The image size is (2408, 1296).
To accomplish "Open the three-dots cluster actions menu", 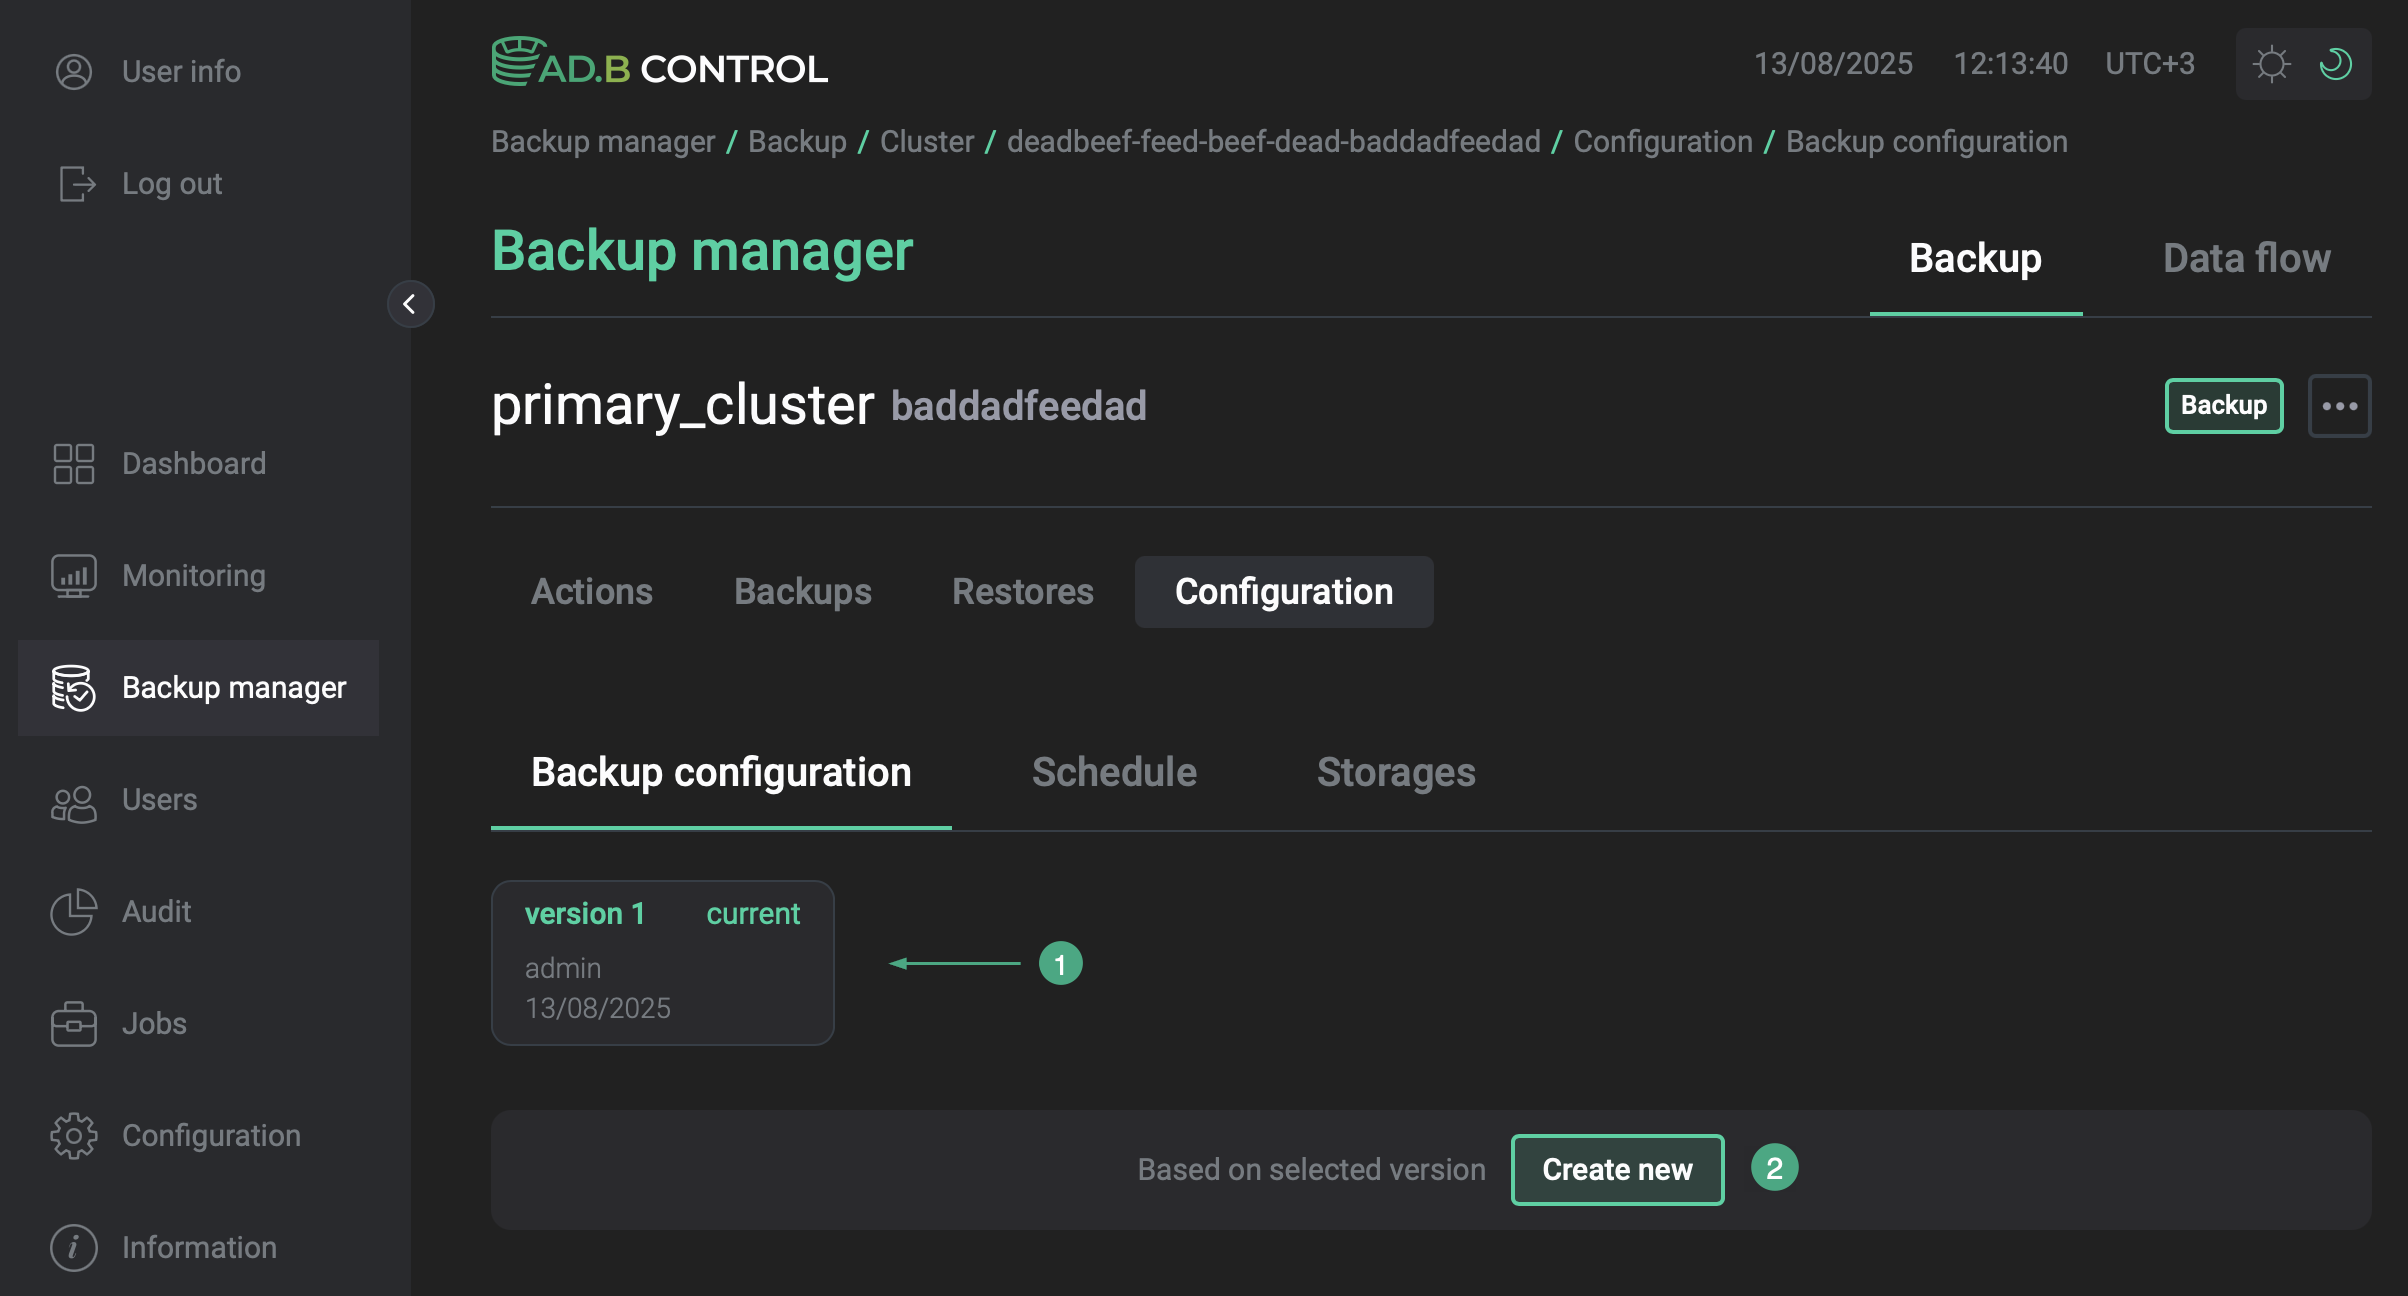I will (2339, 406).
